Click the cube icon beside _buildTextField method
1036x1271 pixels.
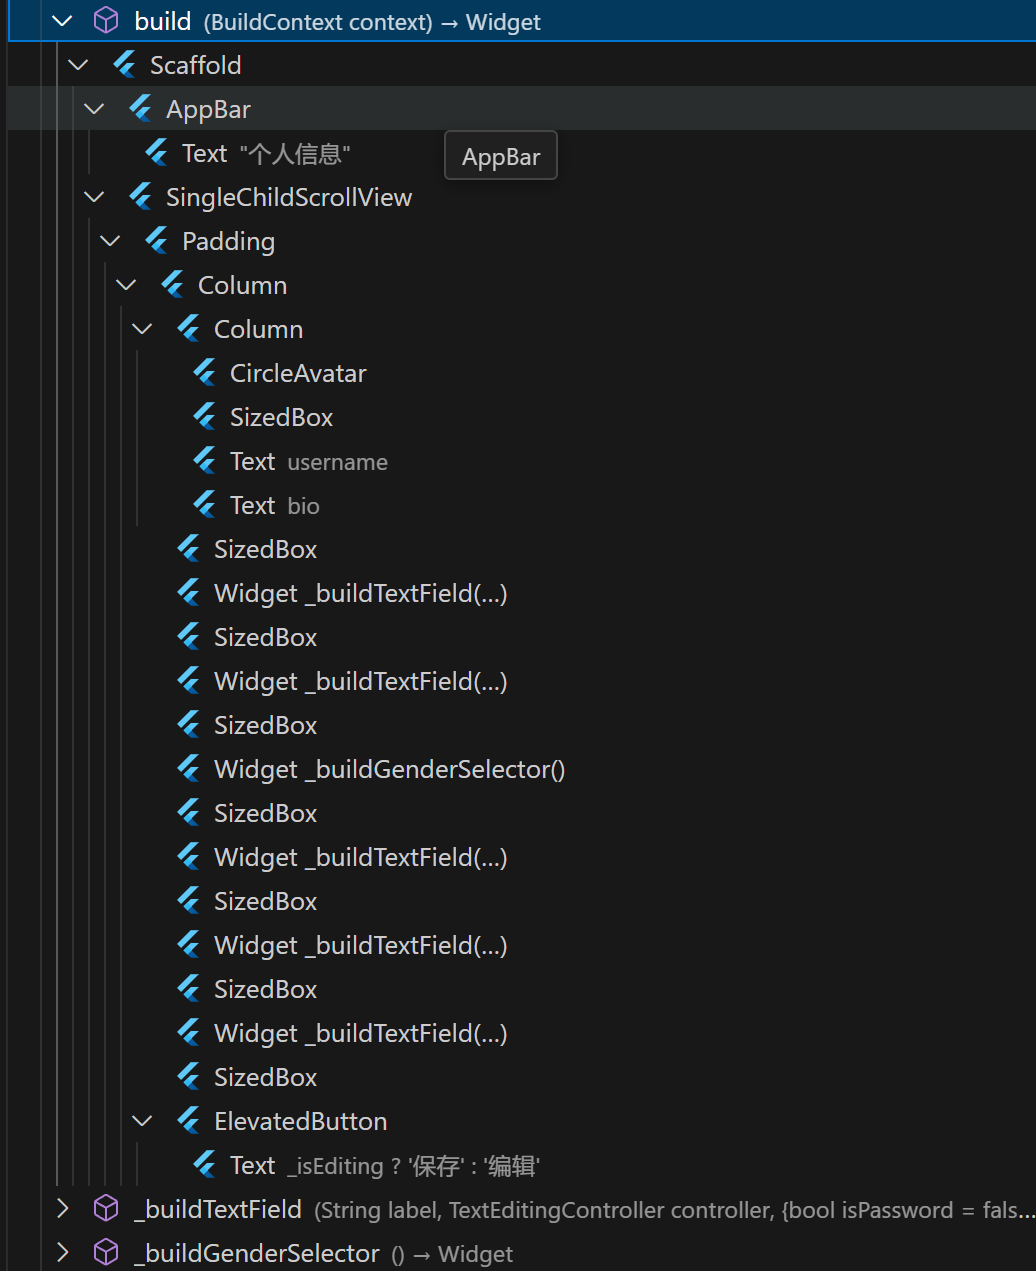[106, 1209]
